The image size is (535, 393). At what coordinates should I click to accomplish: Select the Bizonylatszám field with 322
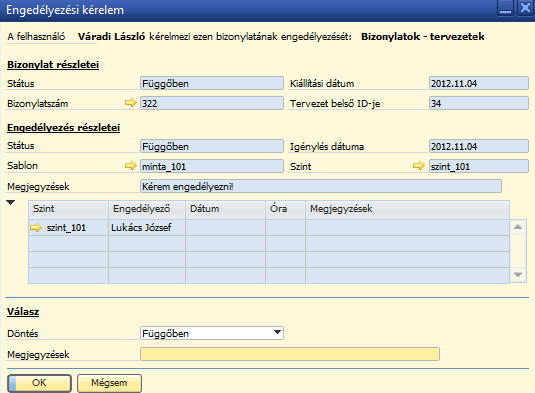click(212, 103)
